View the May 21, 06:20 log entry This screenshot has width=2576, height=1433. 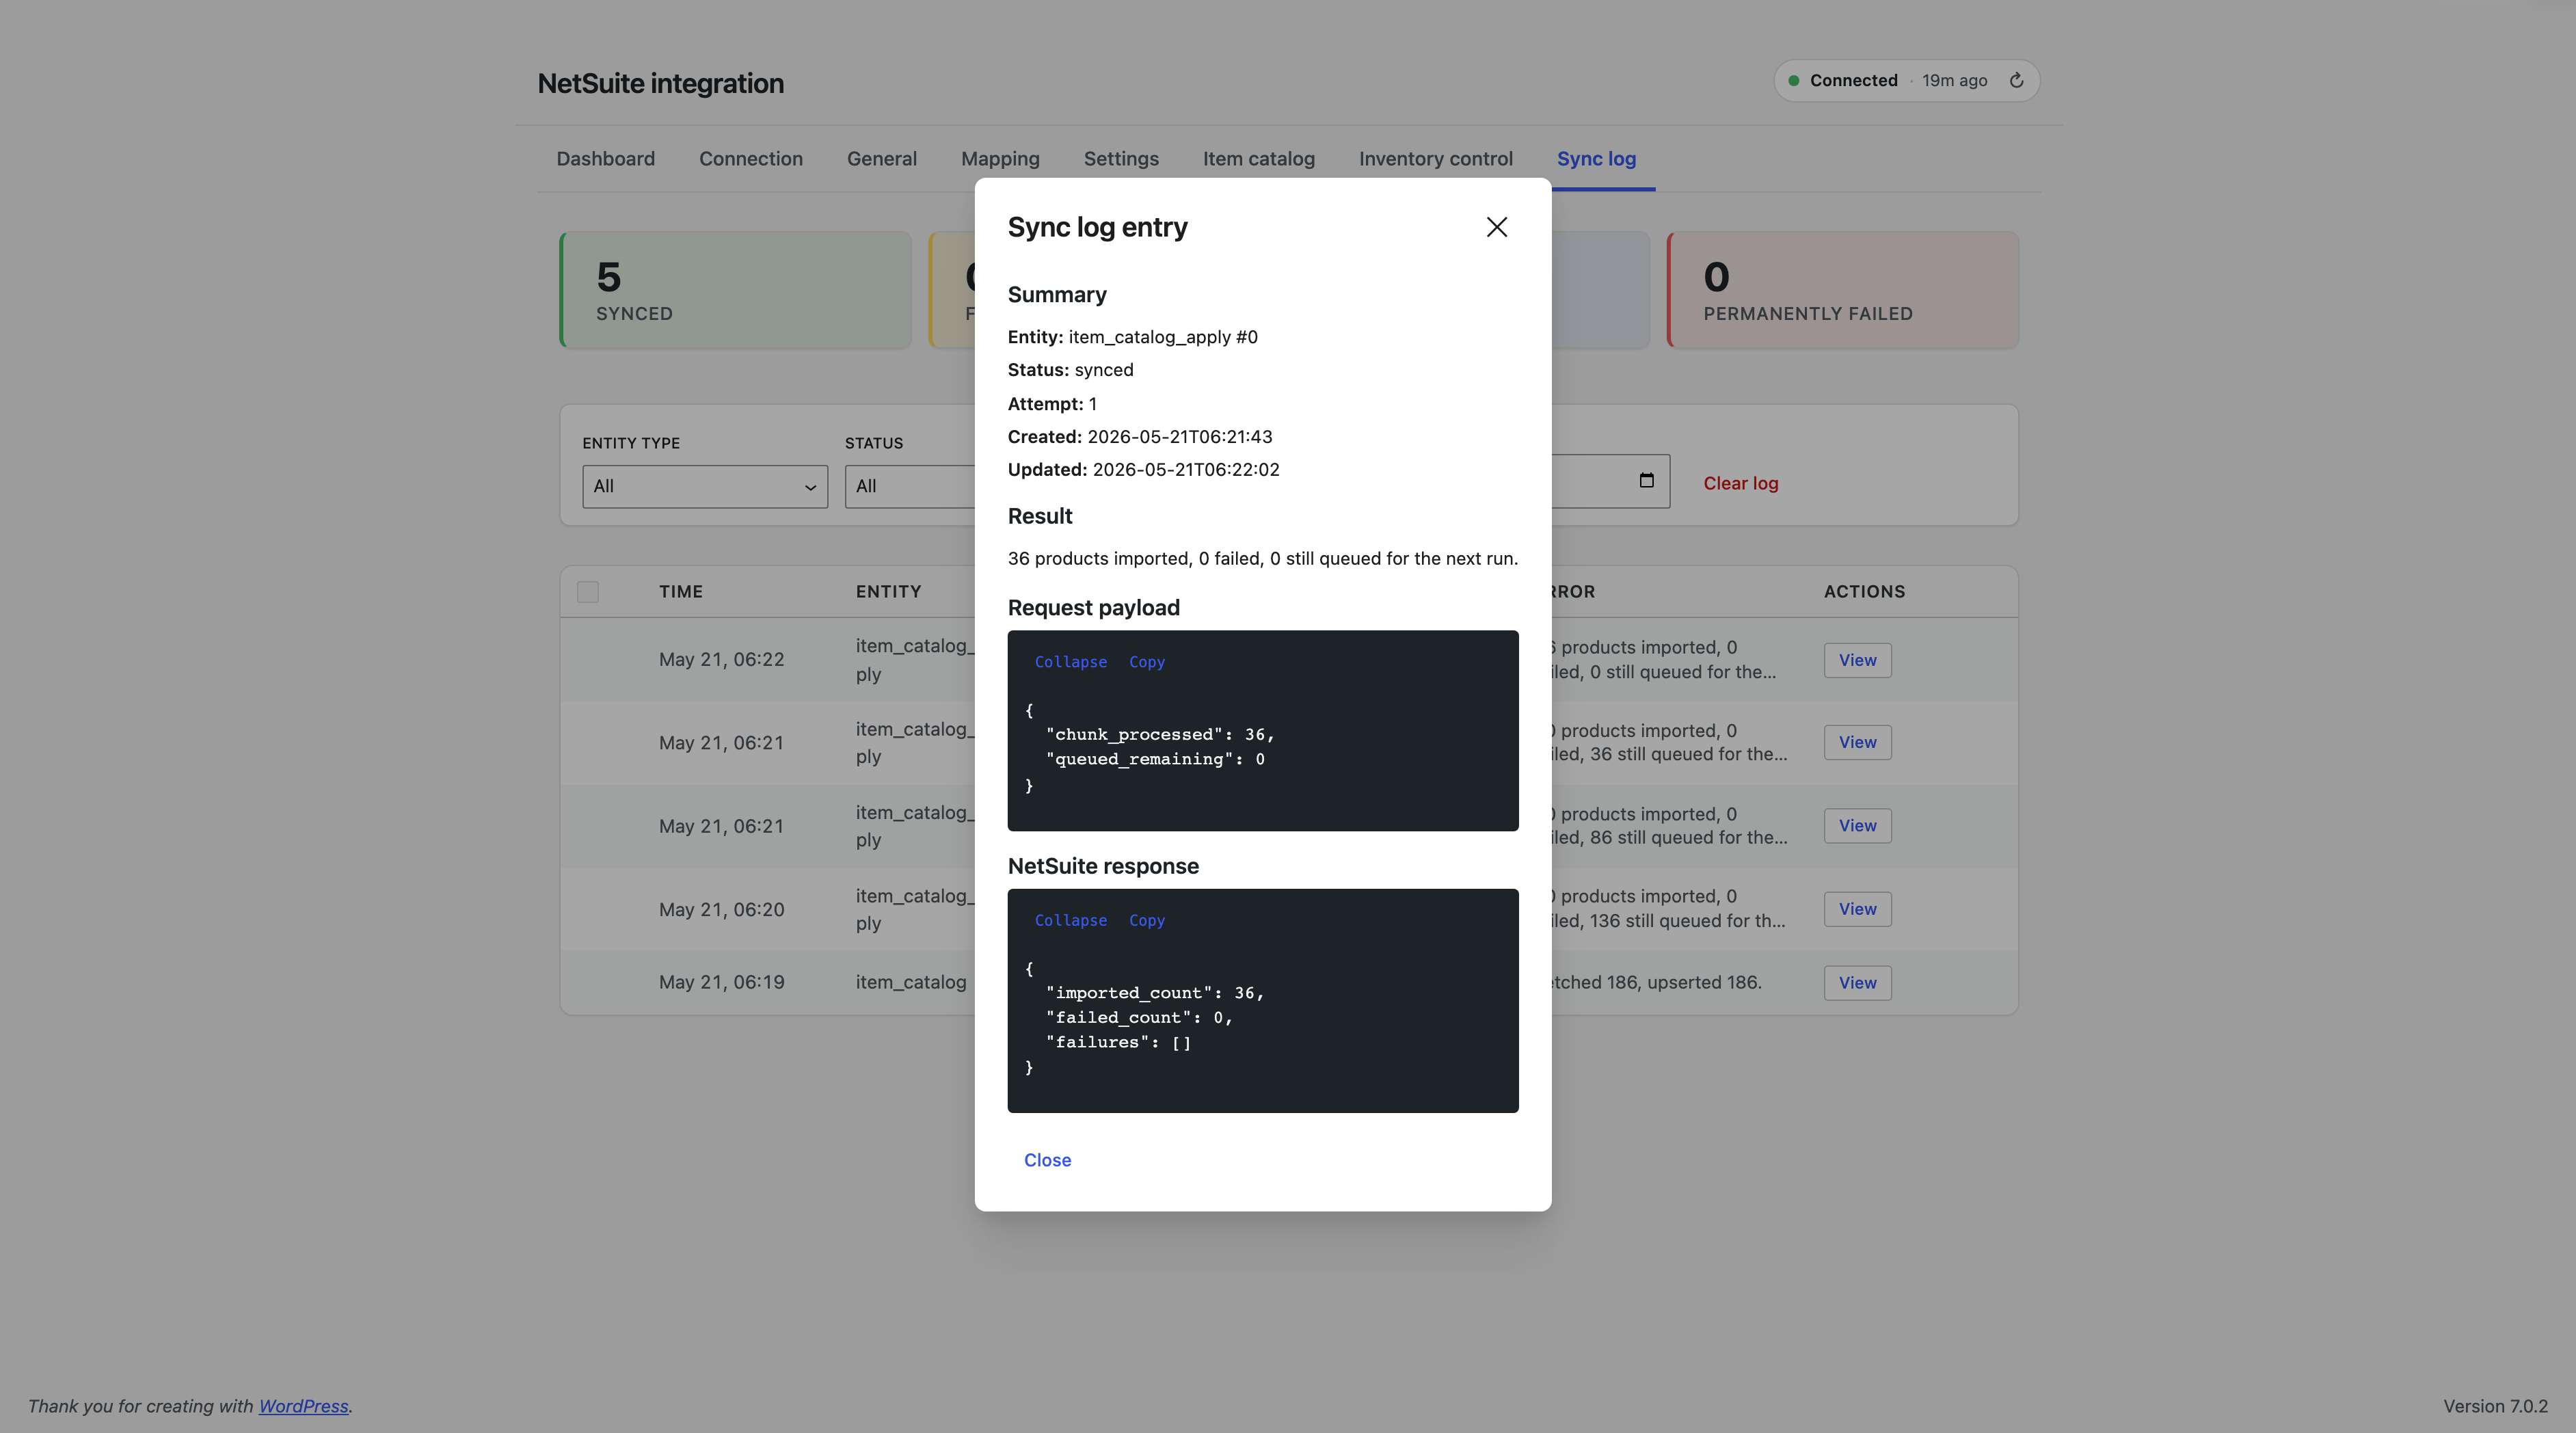pyautogui.click(x=1857, y=909)
